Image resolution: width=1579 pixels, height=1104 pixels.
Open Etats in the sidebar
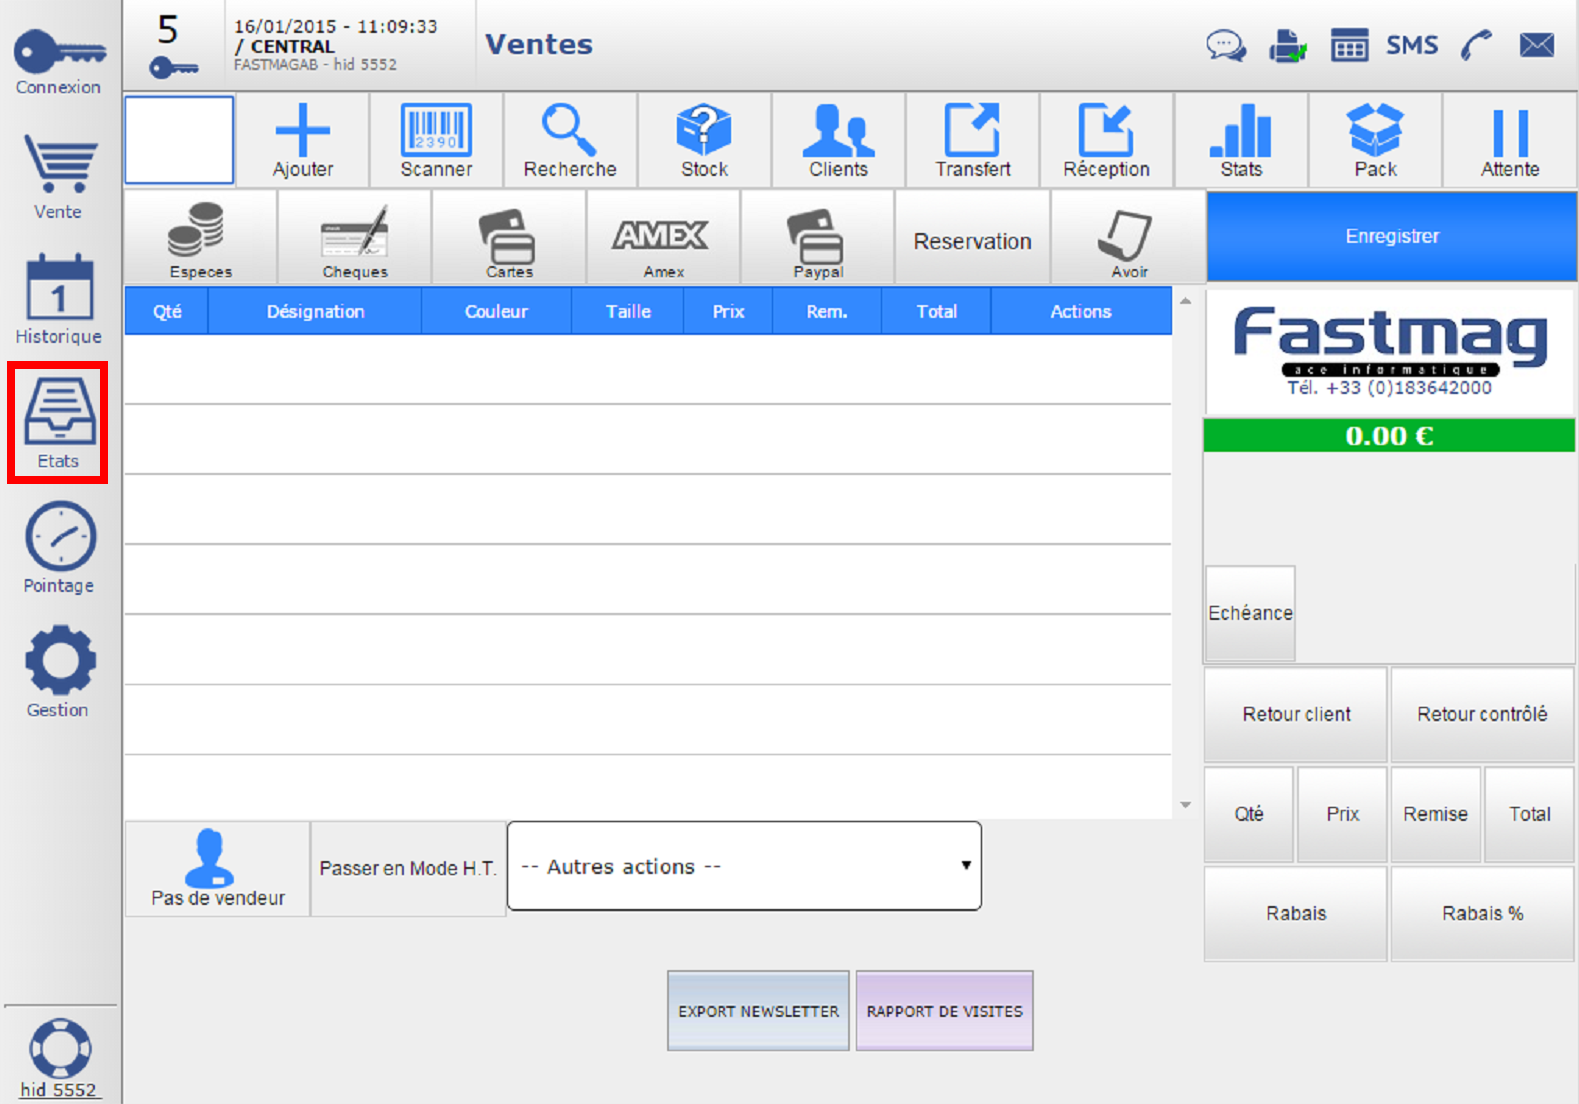point(58,423)
